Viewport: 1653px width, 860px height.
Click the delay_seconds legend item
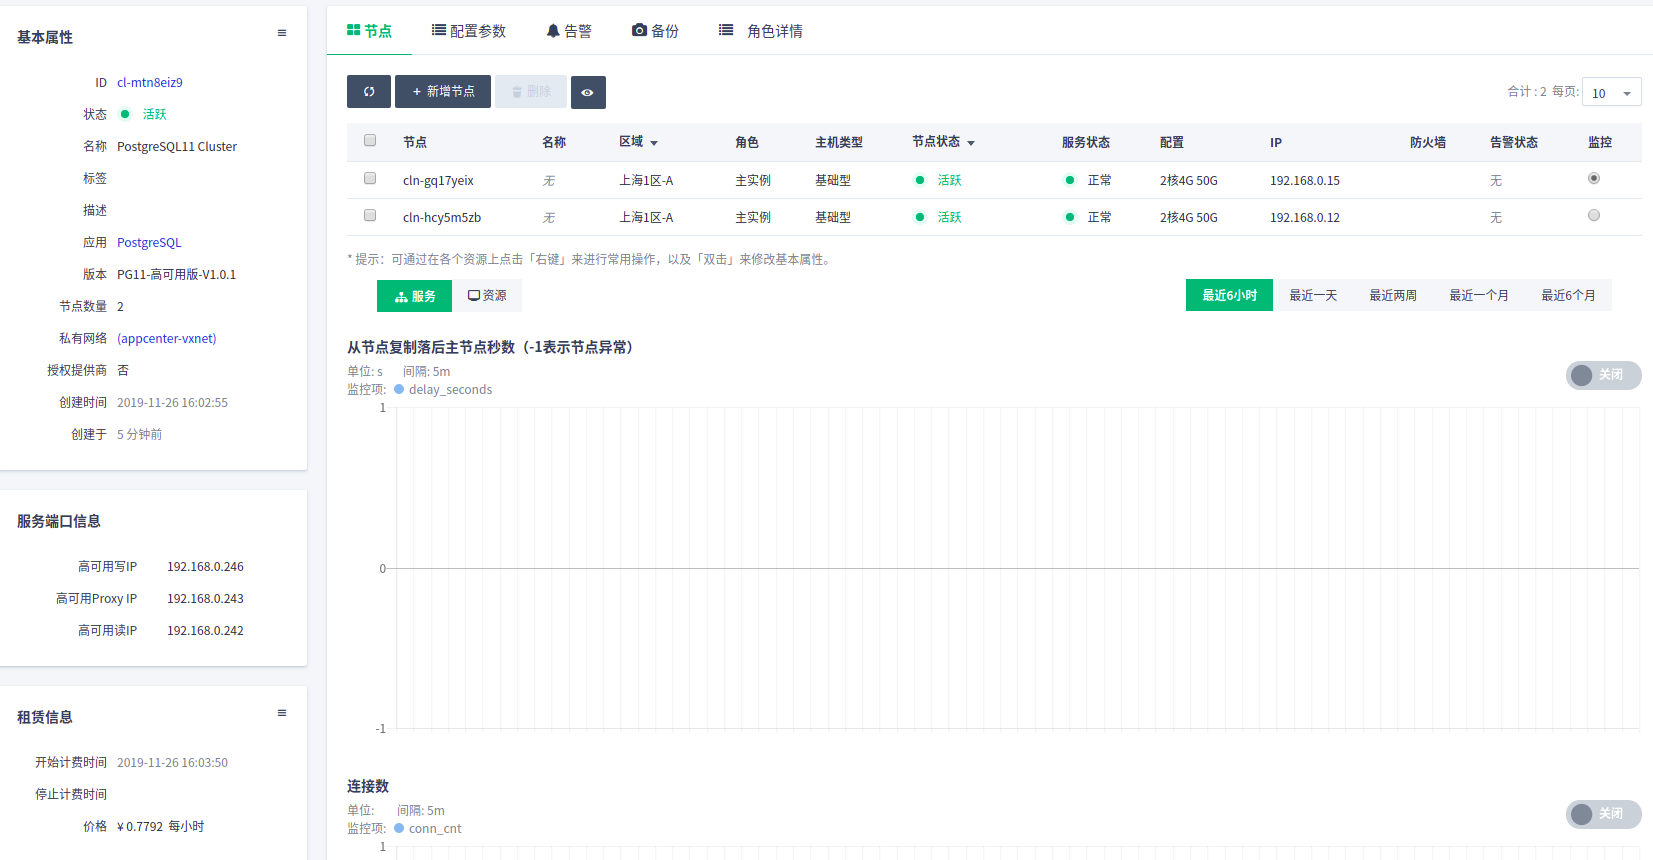(x=443, y=390)
